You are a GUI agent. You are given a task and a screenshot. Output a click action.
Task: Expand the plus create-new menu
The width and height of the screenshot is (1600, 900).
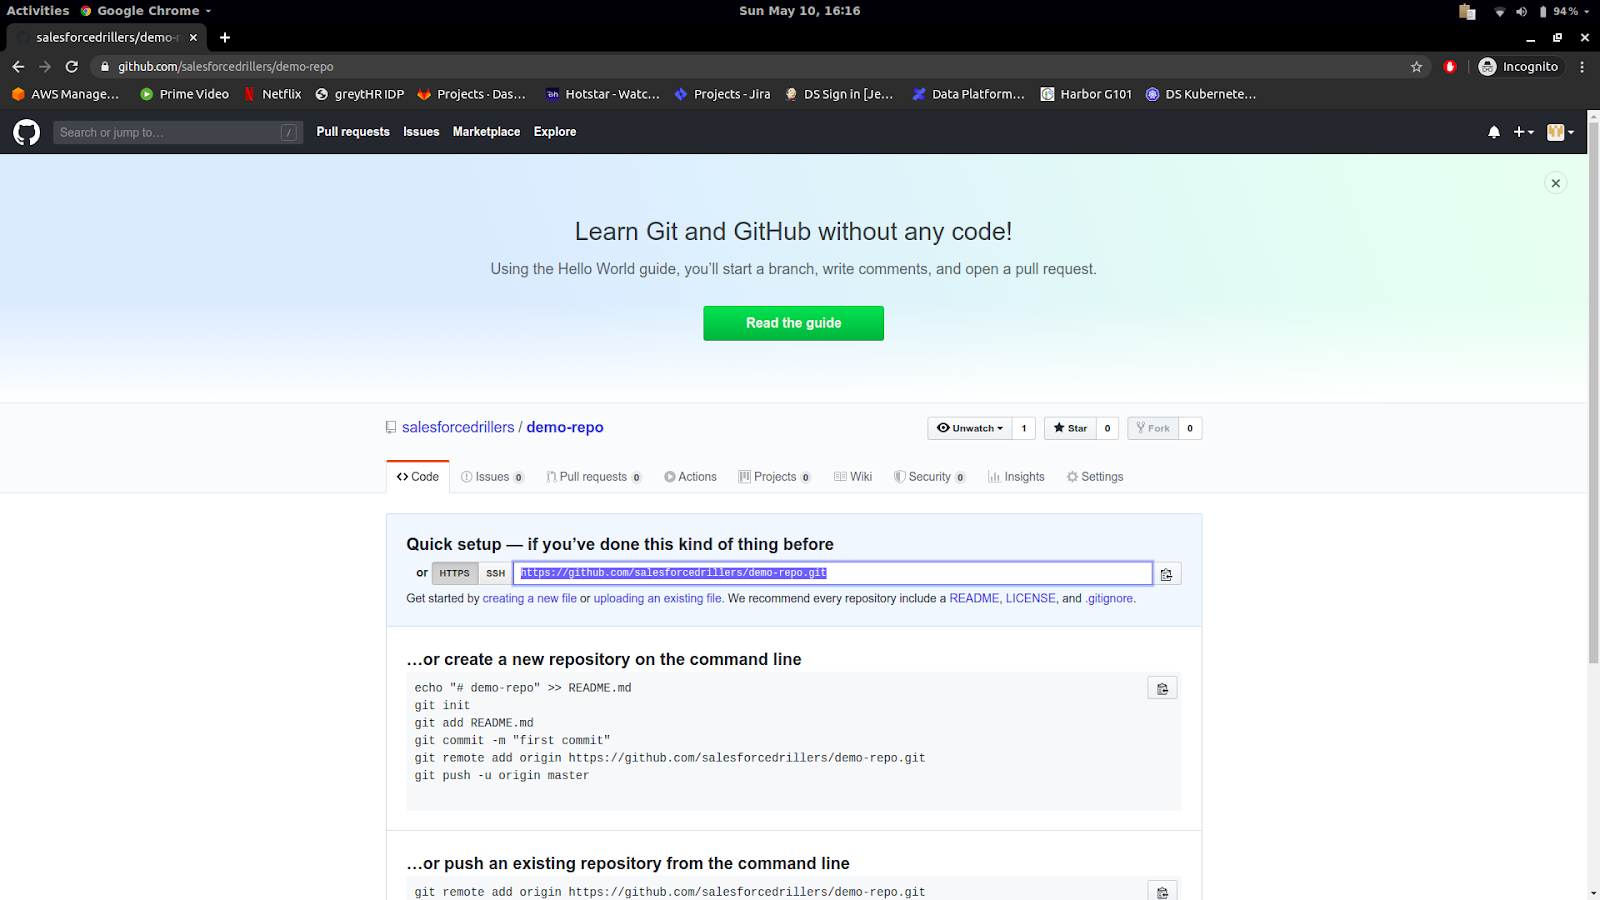[x=1523, y=132]
